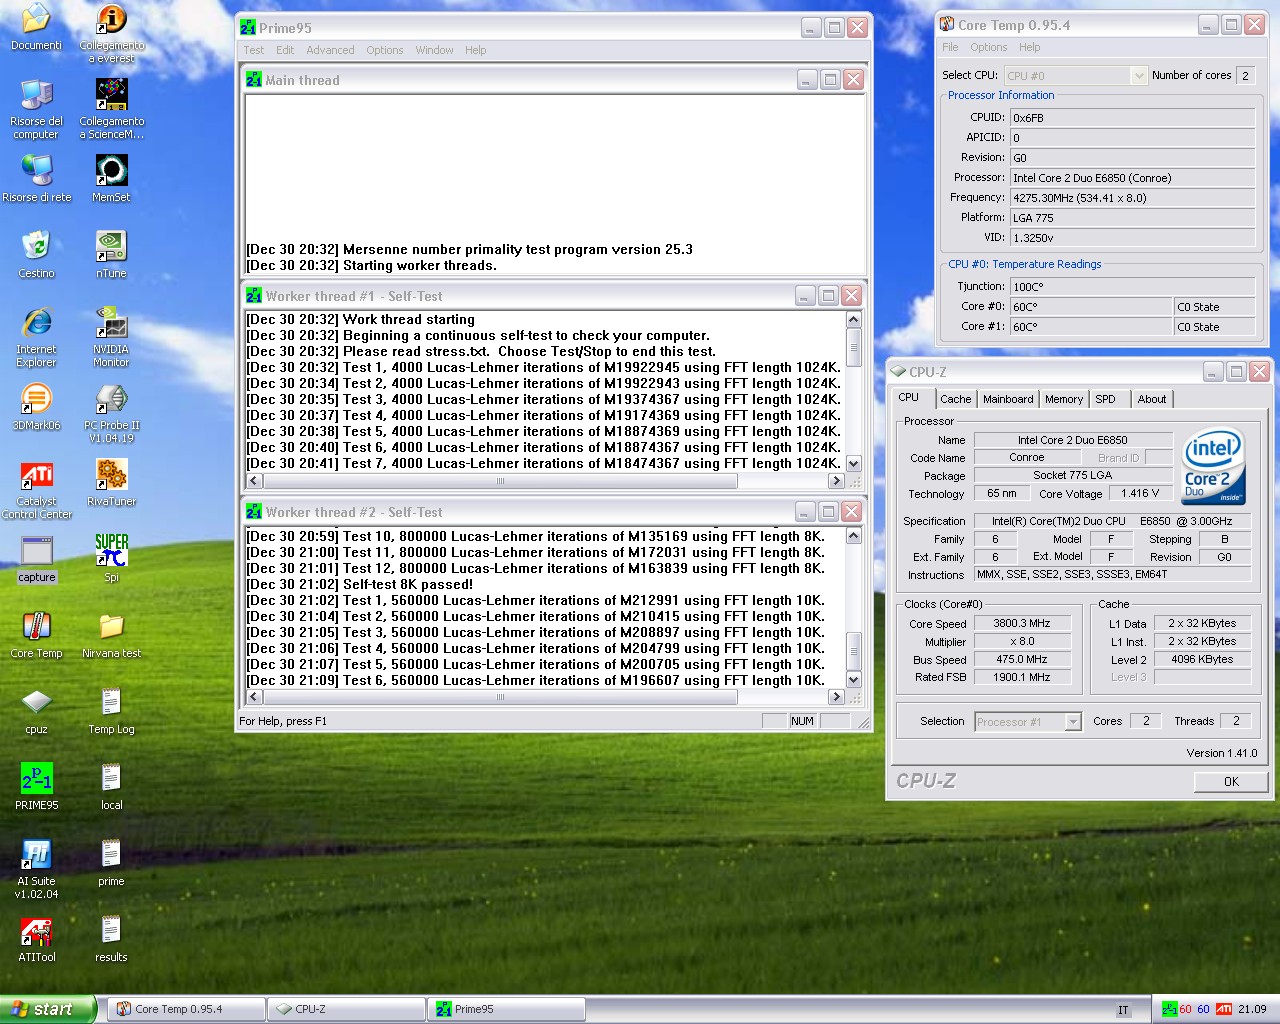Switch to CPU-Z Mainboard tab
Image resolution: width=1280 pixels, height=1024 pixels.
pyautogui.click(x=1008, y=399)
